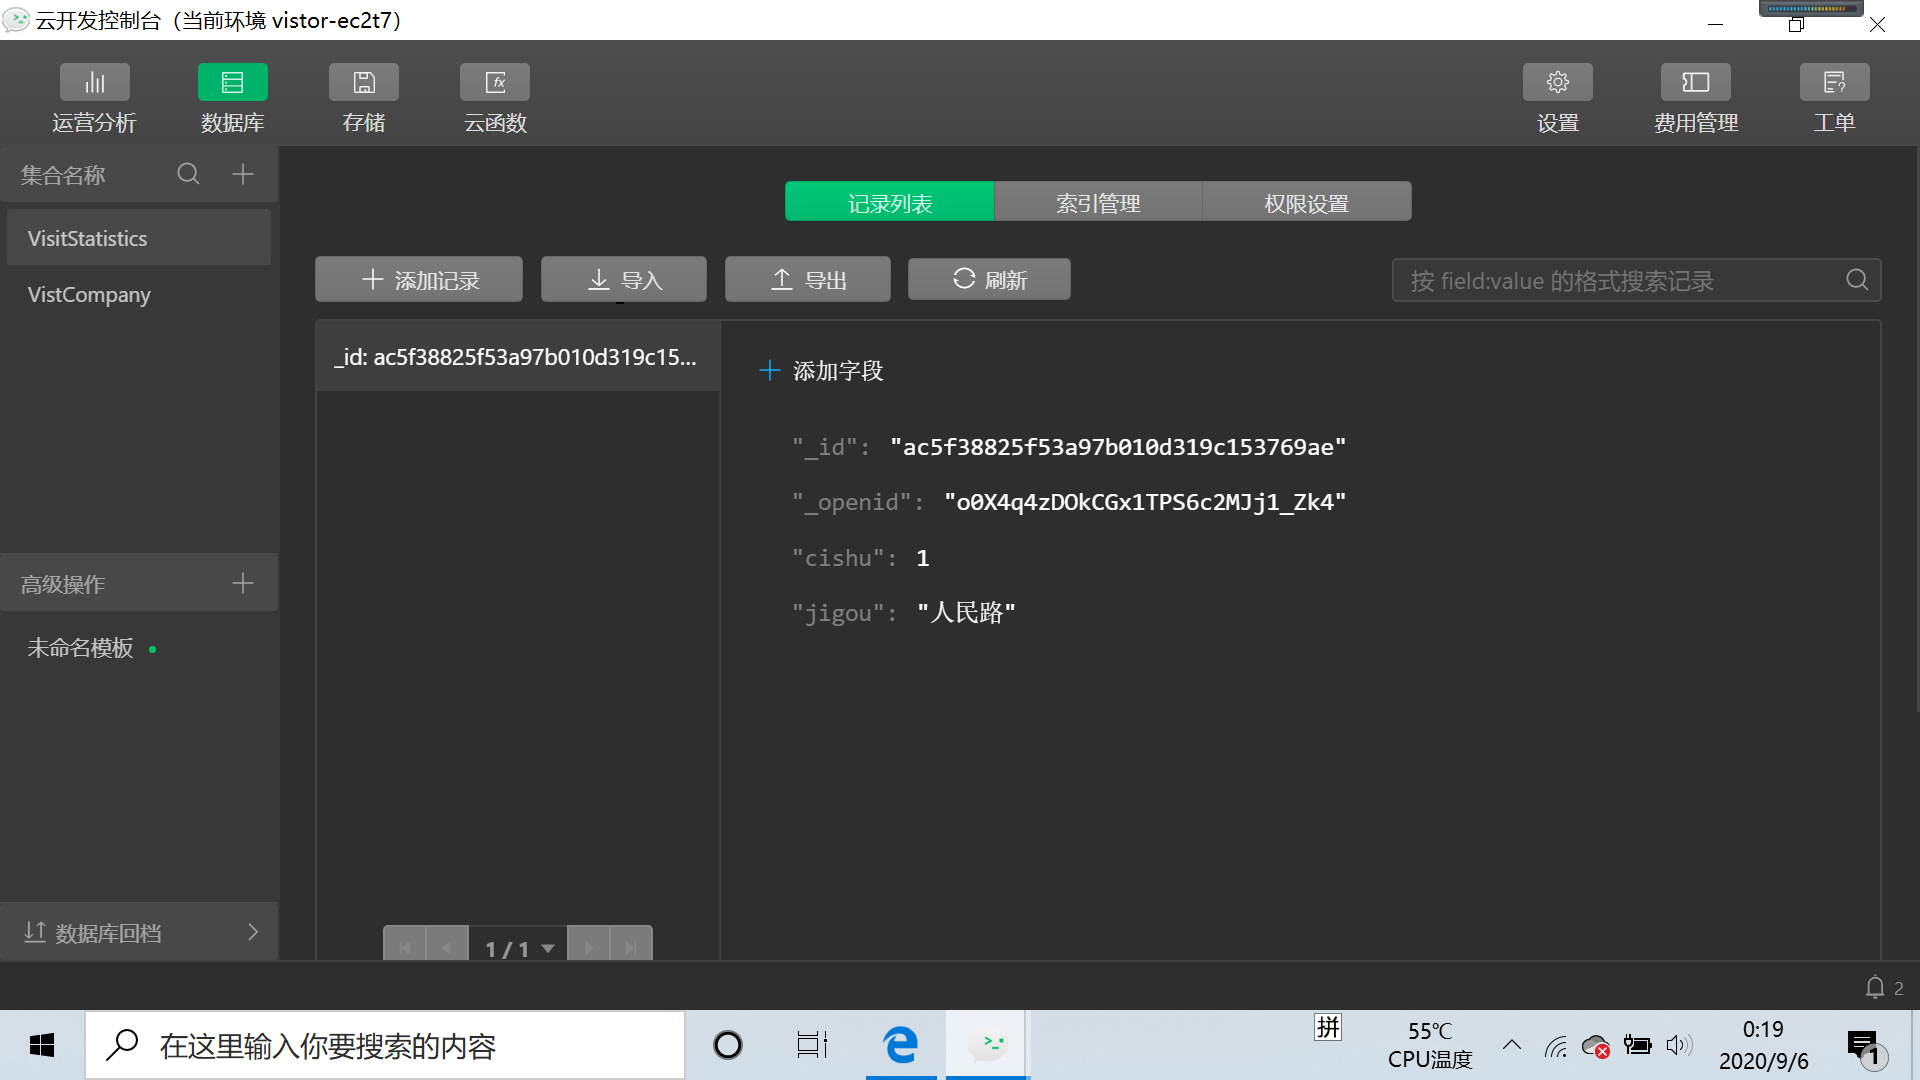Click the IME 拼 input indicator

click(1328, 1027)
